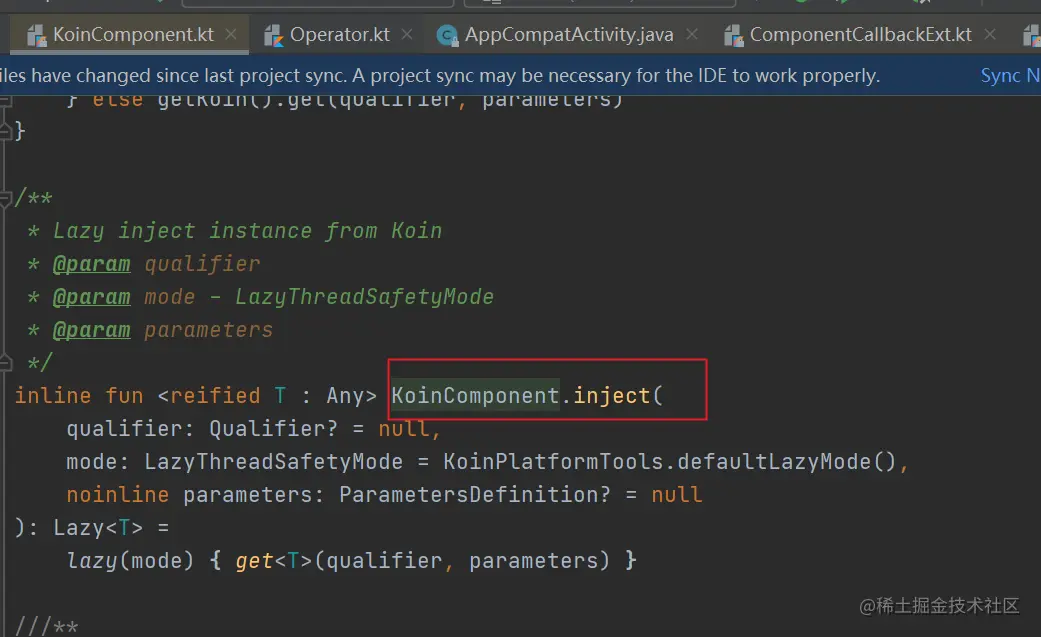The width and height of the screenshot is (1041, 637).
Task: Click the inject function name
Action: click(x=611, y=396)
